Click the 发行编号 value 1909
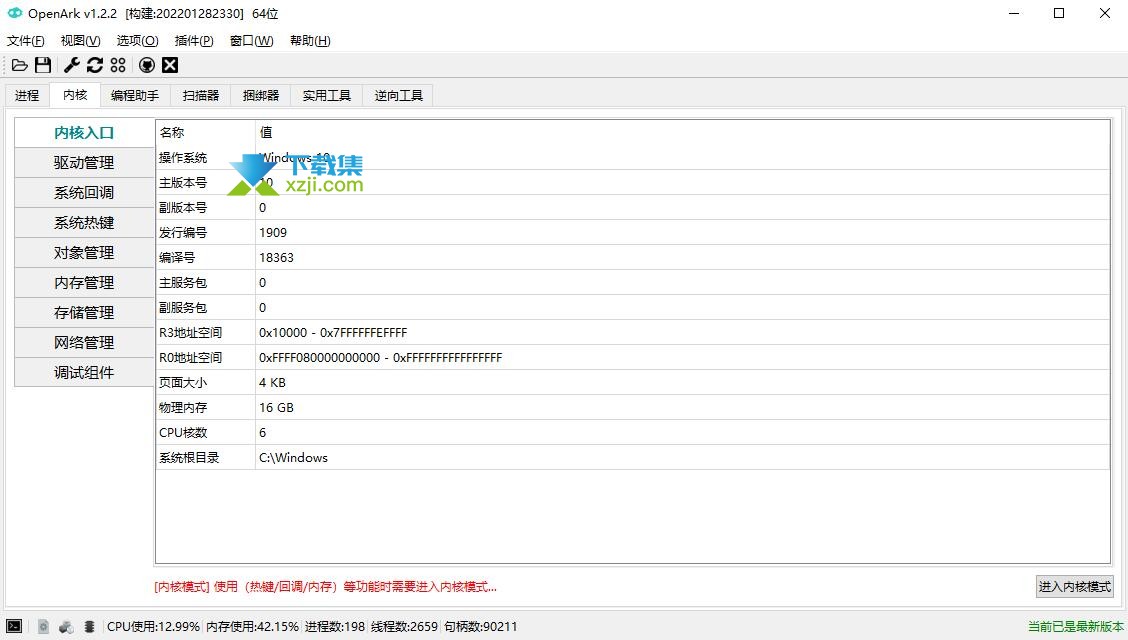Screen dimensions: 1128x640 click(x=273, y=233)
